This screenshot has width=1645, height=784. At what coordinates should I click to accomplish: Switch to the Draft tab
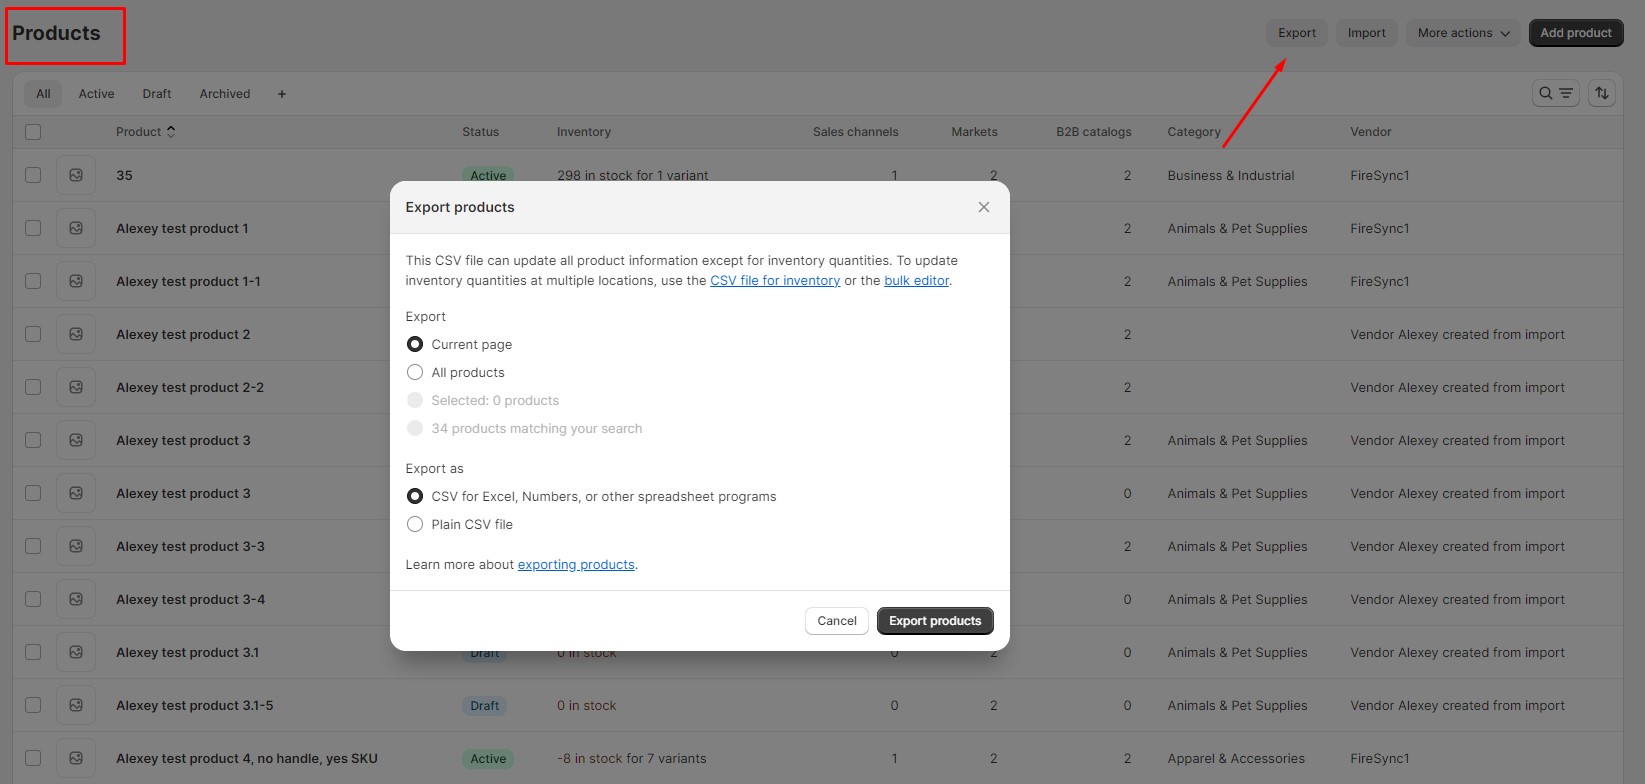(157, 94)
